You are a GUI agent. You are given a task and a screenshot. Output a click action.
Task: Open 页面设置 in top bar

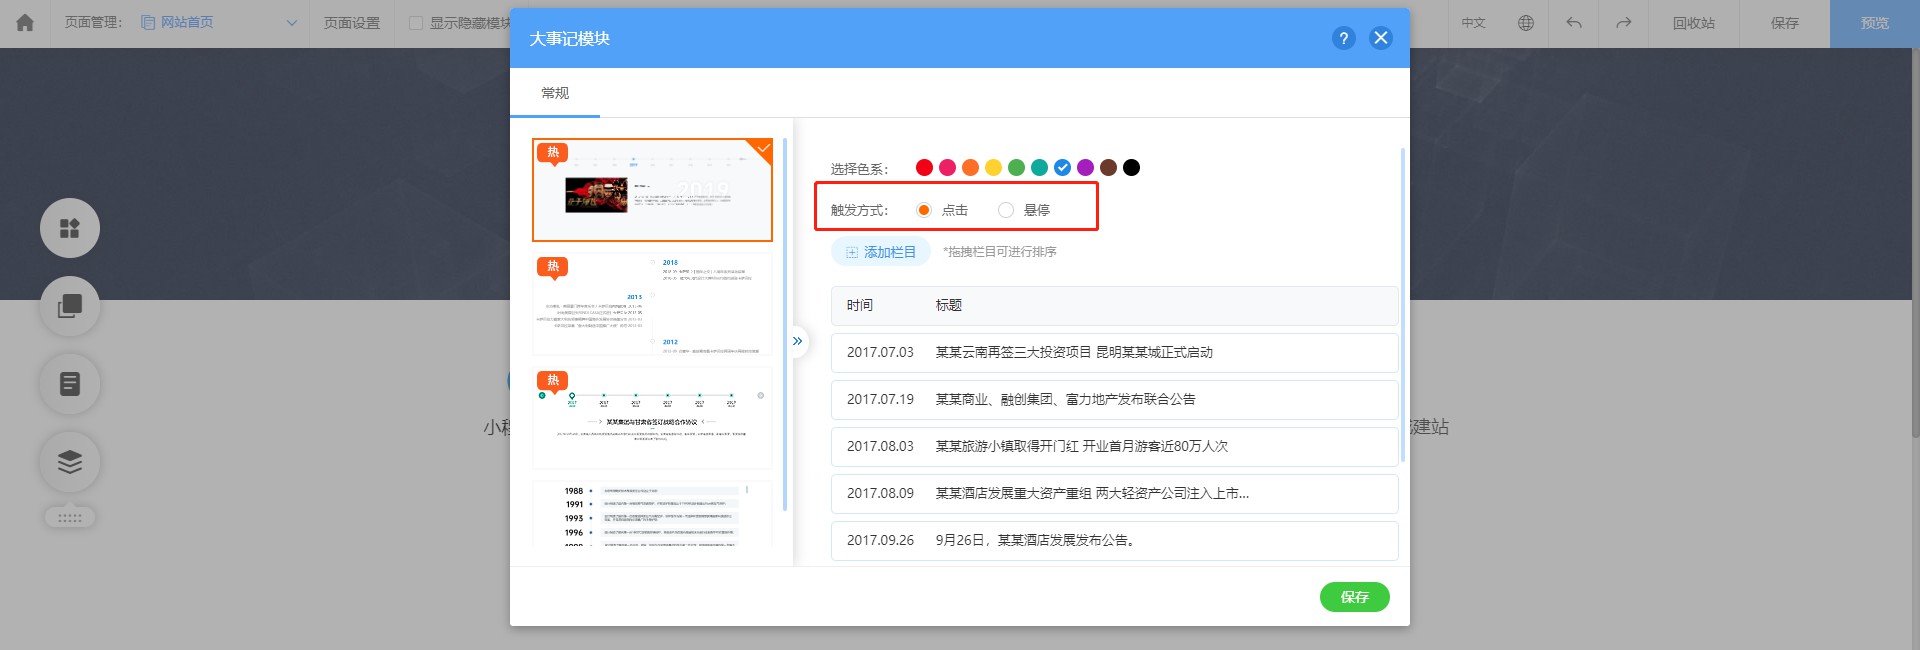352,23
